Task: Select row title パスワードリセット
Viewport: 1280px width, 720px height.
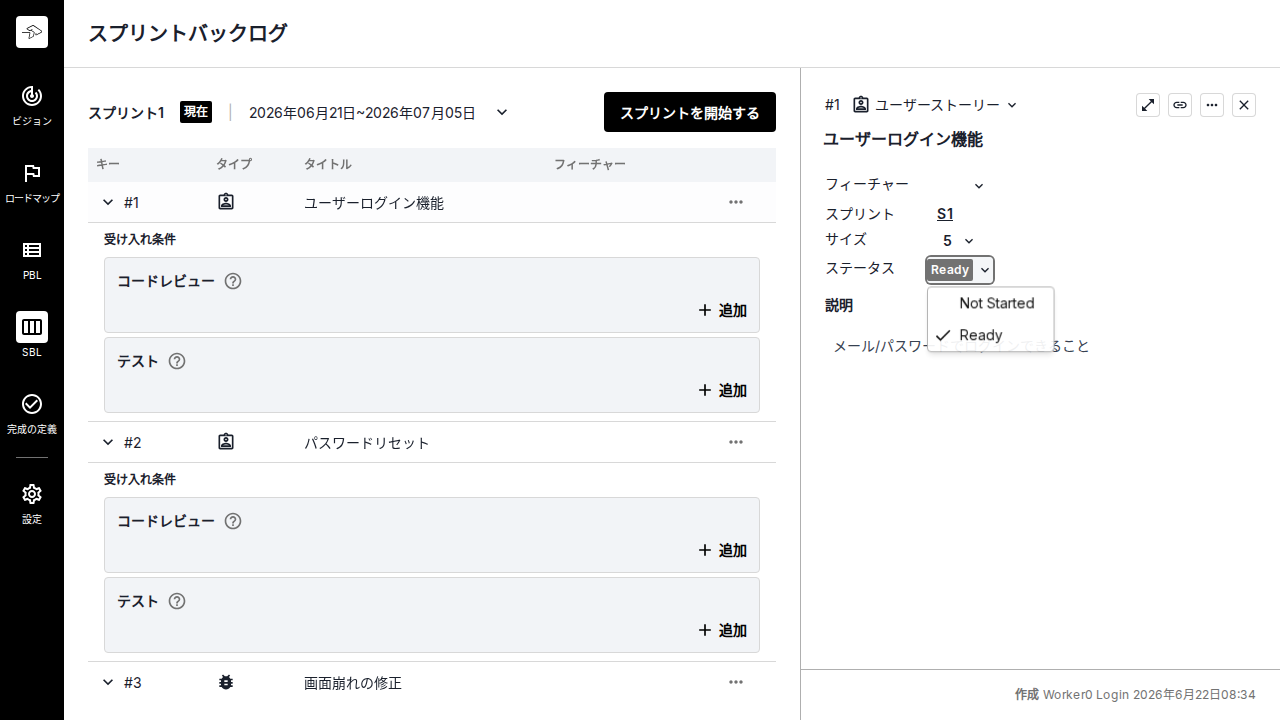Action: click(x=367, y=443)
